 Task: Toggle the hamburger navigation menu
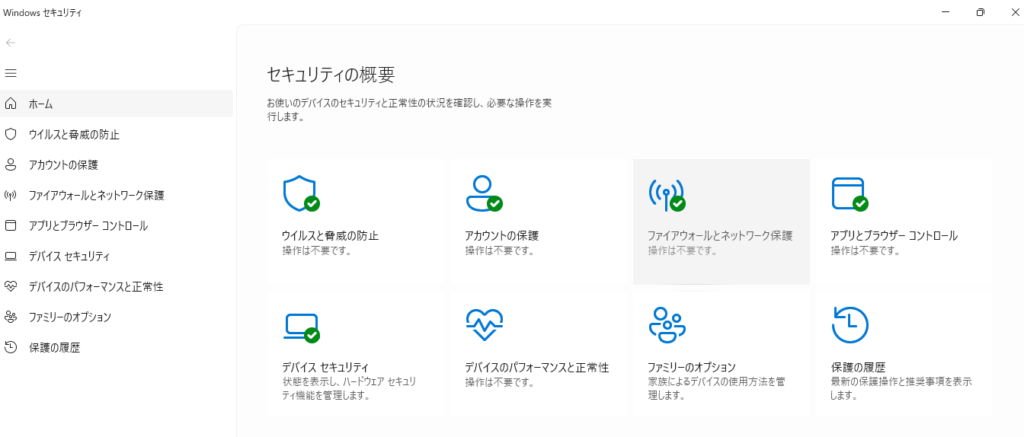point(10,73)
